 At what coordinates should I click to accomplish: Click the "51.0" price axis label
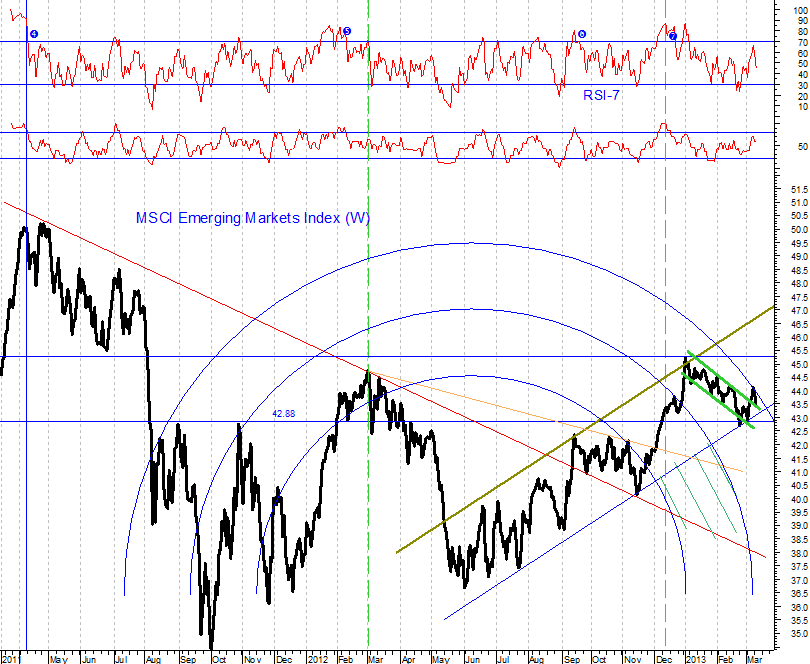pos(799,203)
